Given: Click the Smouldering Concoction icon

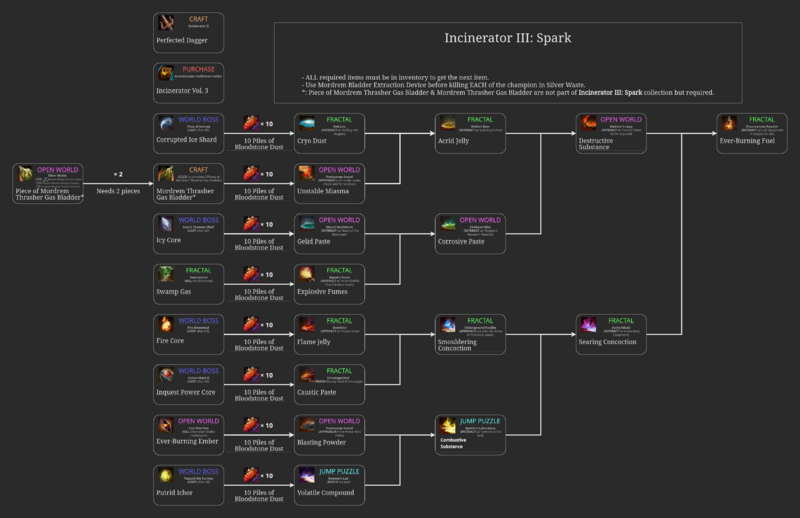Looking at the screenshot, I should click(447, 324).
